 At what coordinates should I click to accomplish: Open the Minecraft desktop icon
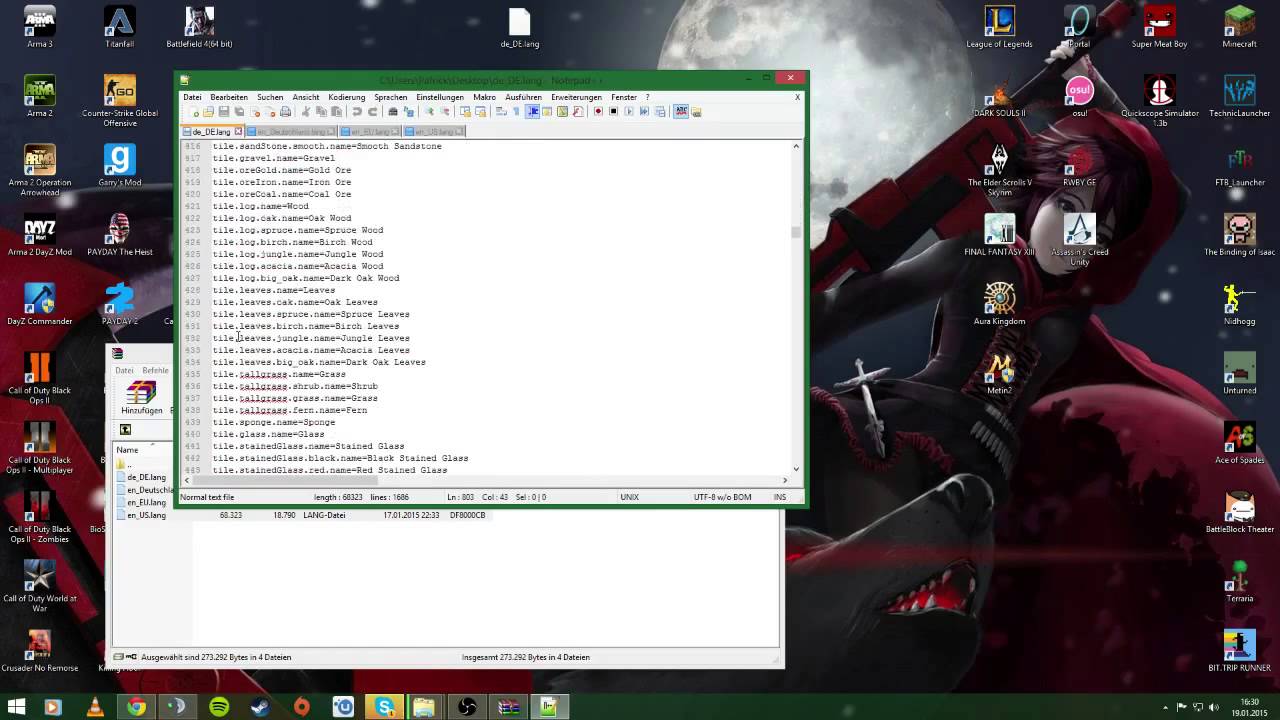click(x=1239, y=27)
